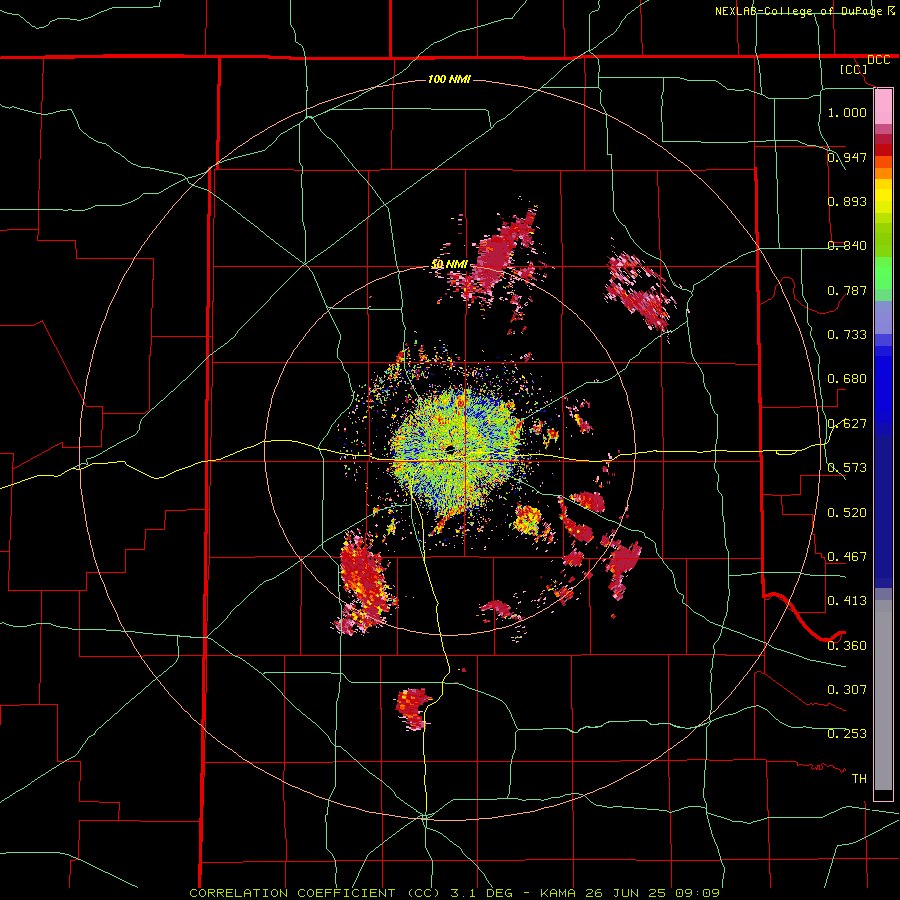Select the 0.627 scale value
The image size is (900, 900).
click(x=847, y=423)
